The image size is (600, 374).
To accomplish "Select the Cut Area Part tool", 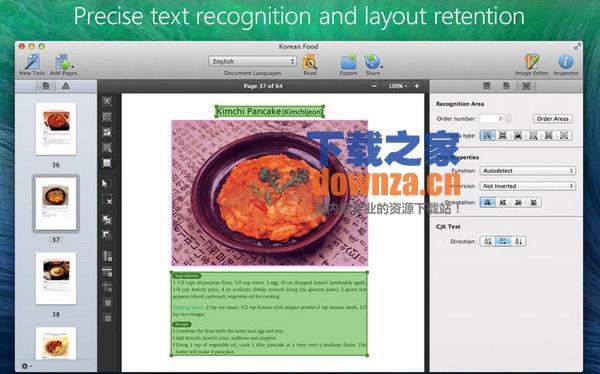I will [107, 235].
